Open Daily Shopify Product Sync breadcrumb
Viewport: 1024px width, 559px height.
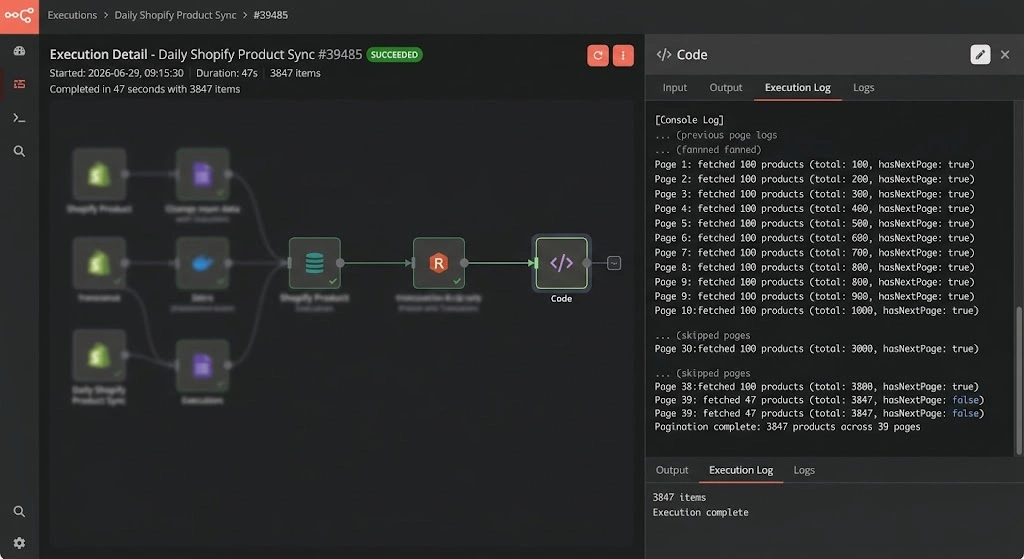coord(175,15)
